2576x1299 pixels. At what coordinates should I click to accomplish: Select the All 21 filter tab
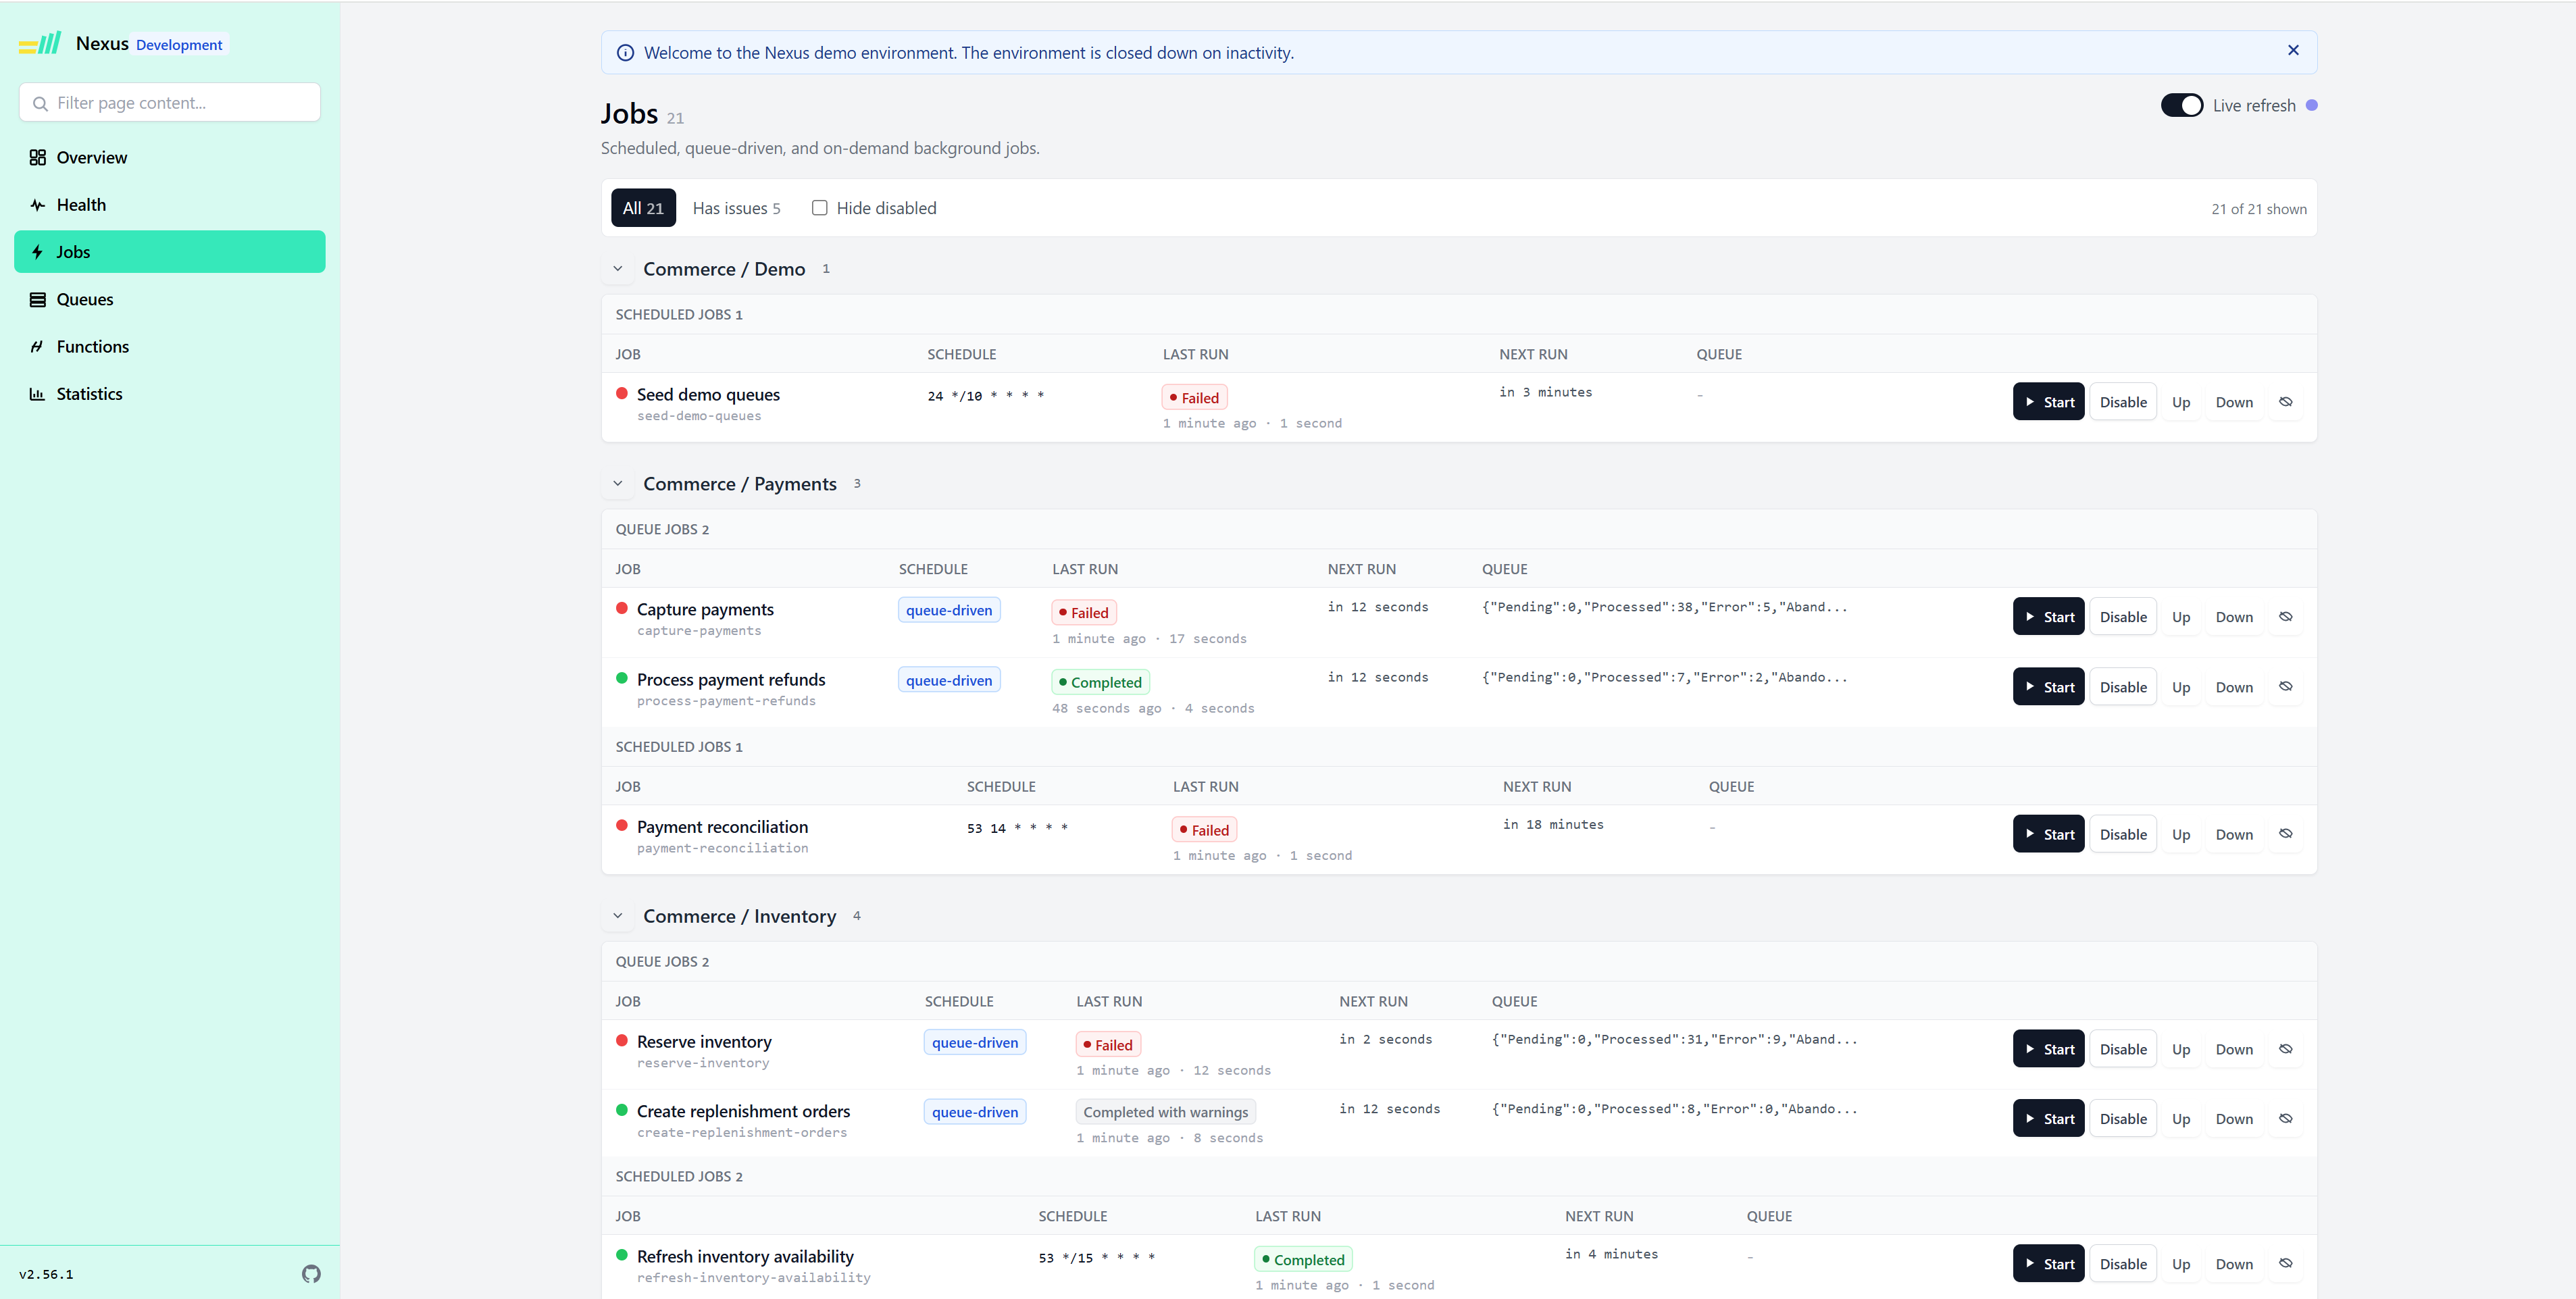click(643, 208)
